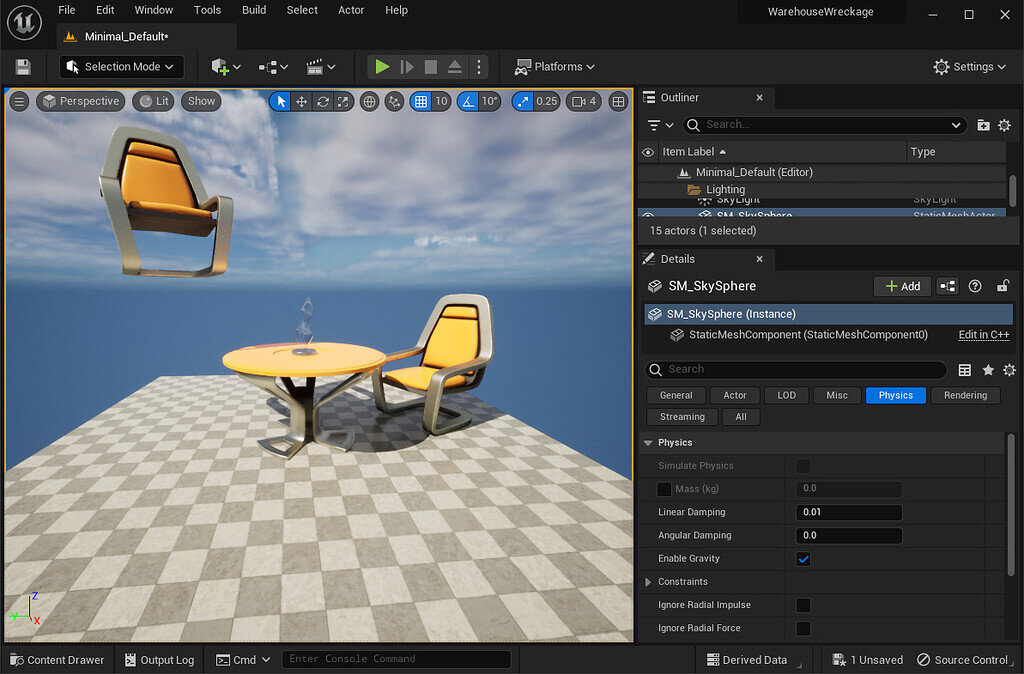Expand the Constraints section in Details

[649, 581]
